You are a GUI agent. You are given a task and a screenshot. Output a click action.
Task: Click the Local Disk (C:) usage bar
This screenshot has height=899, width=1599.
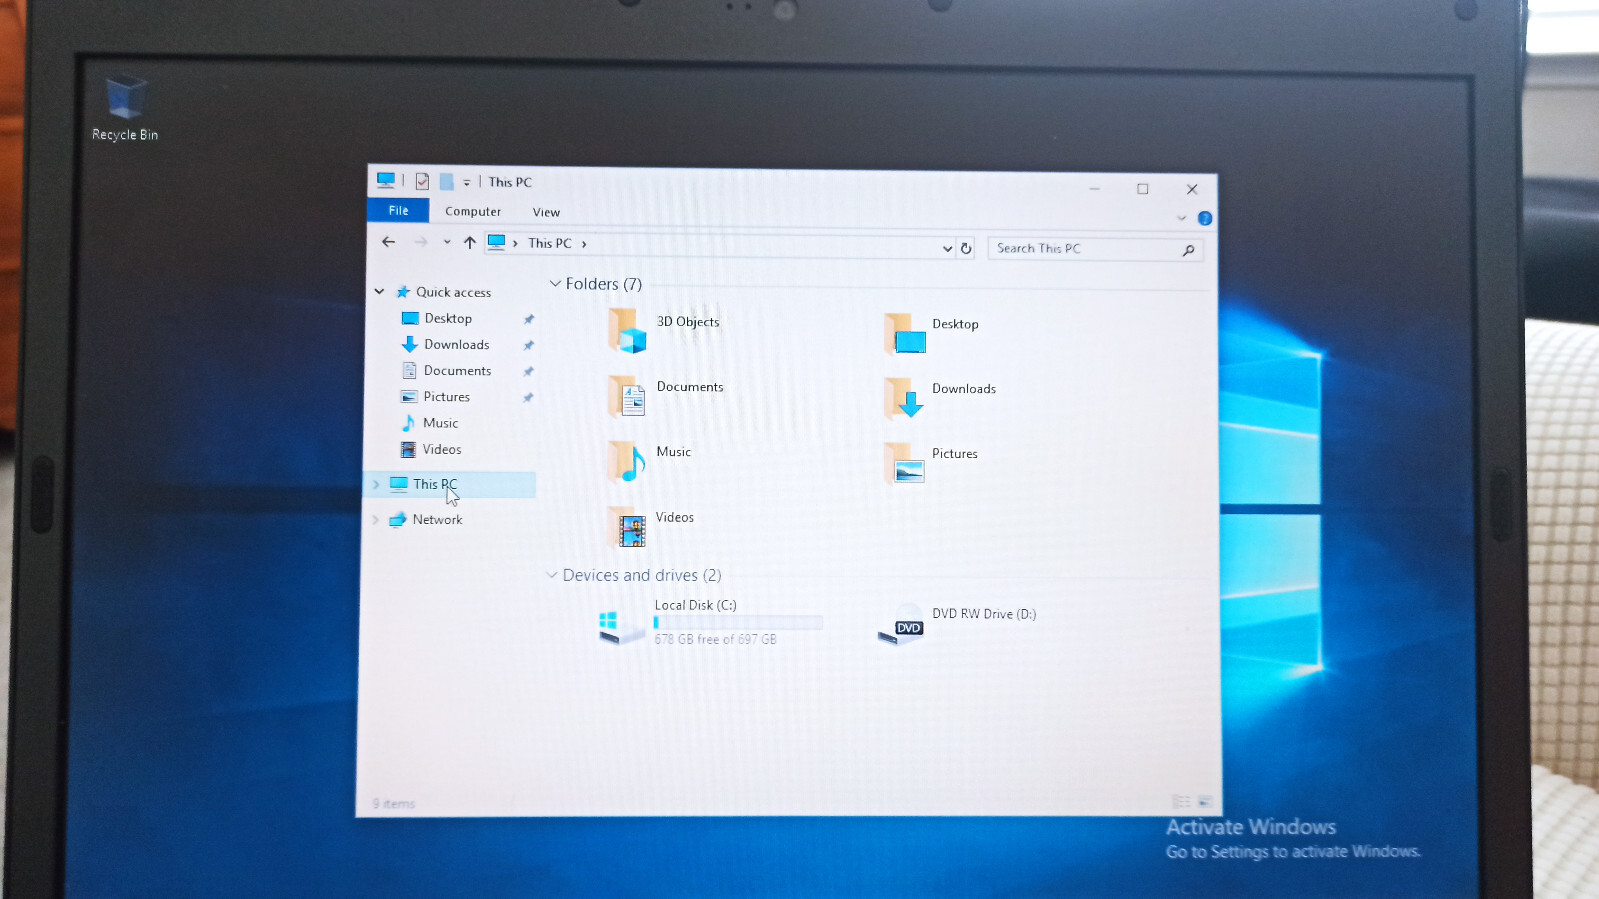738,622
